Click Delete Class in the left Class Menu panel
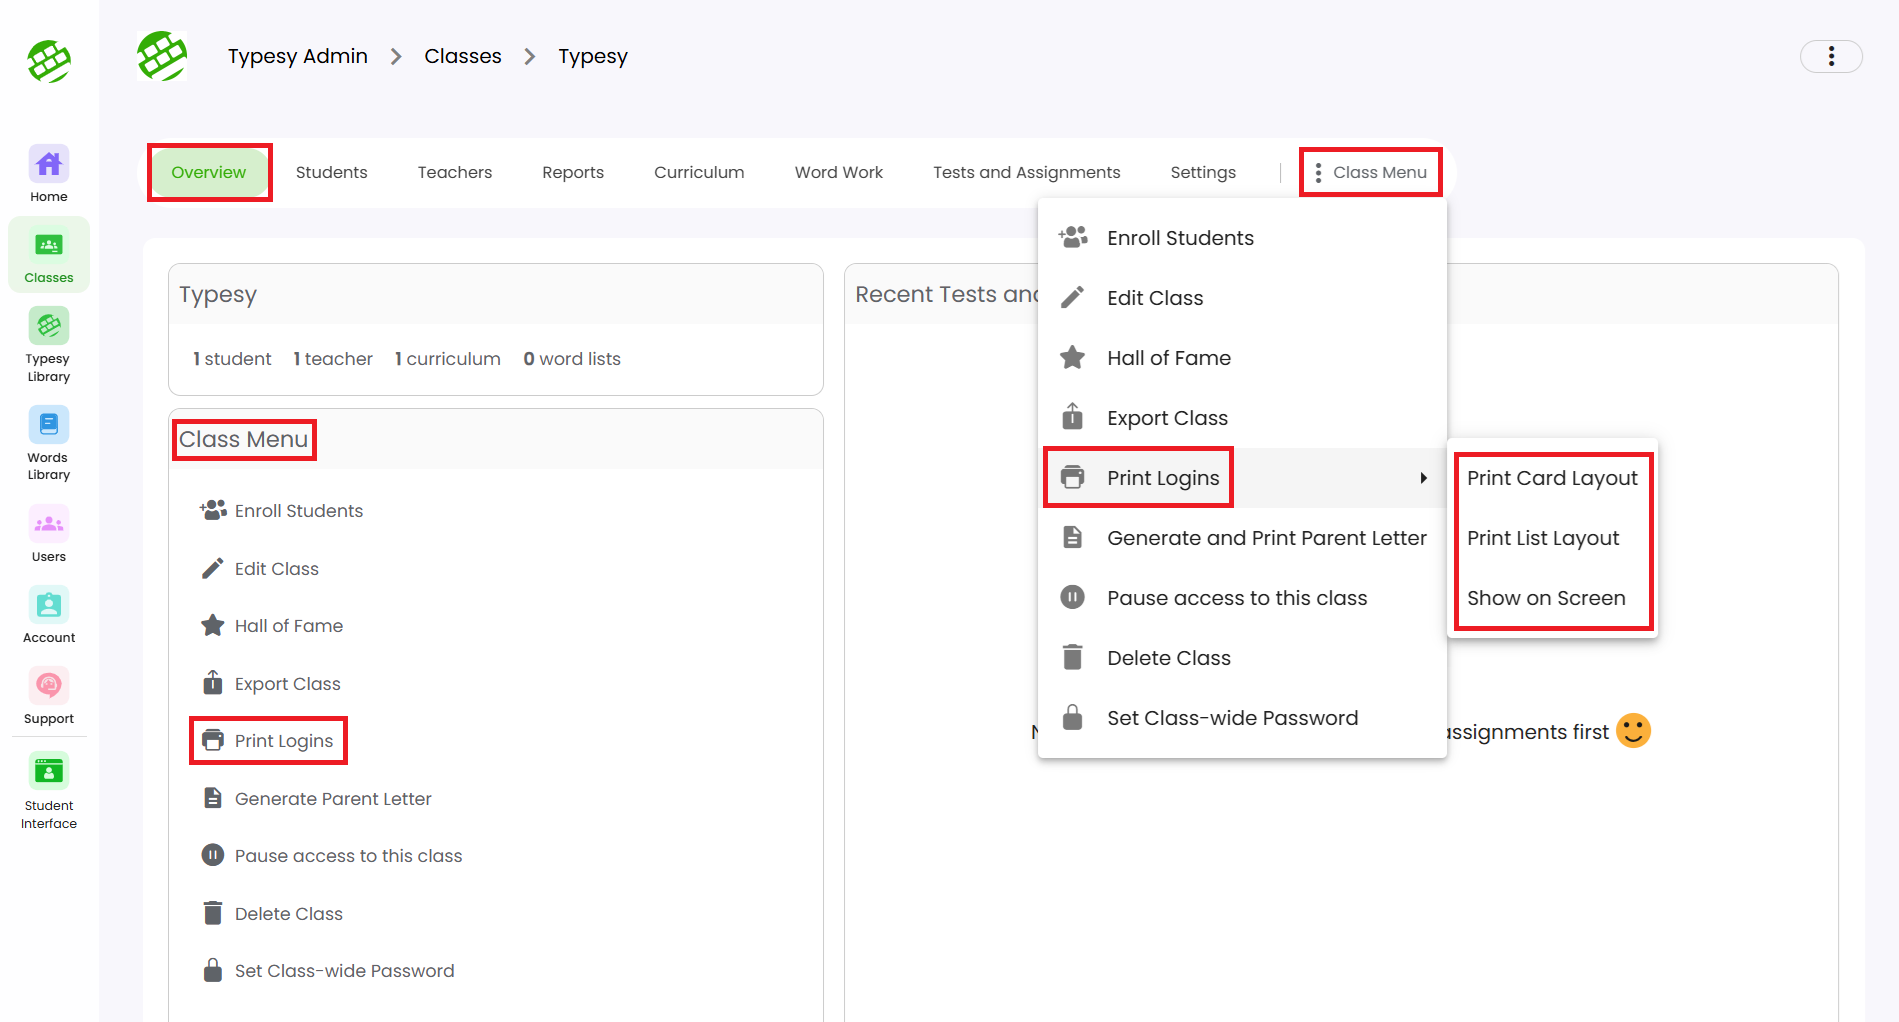 pyautogui.click(x=288, y=913)
